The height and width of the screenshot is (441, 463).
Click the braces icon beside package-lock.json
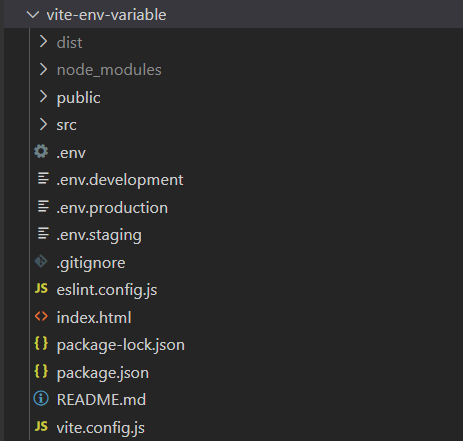tap(41, 344)
